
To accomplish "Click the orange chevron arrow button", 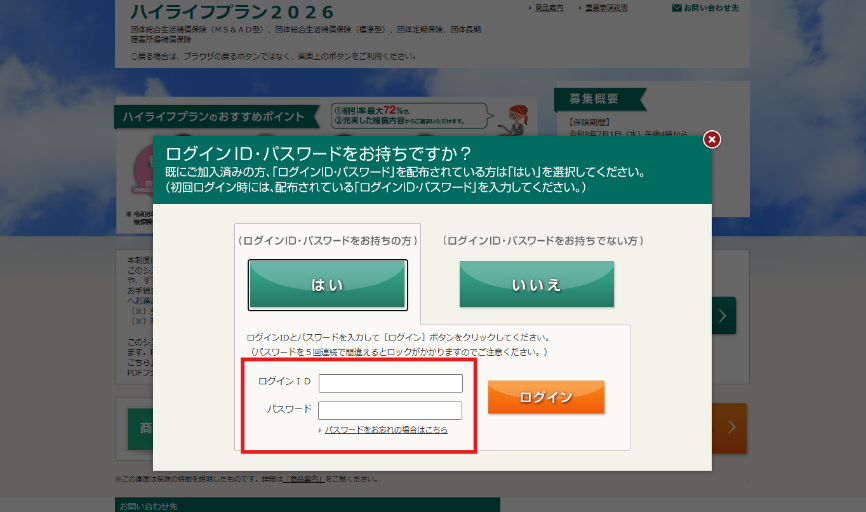I will pos(732,427).
